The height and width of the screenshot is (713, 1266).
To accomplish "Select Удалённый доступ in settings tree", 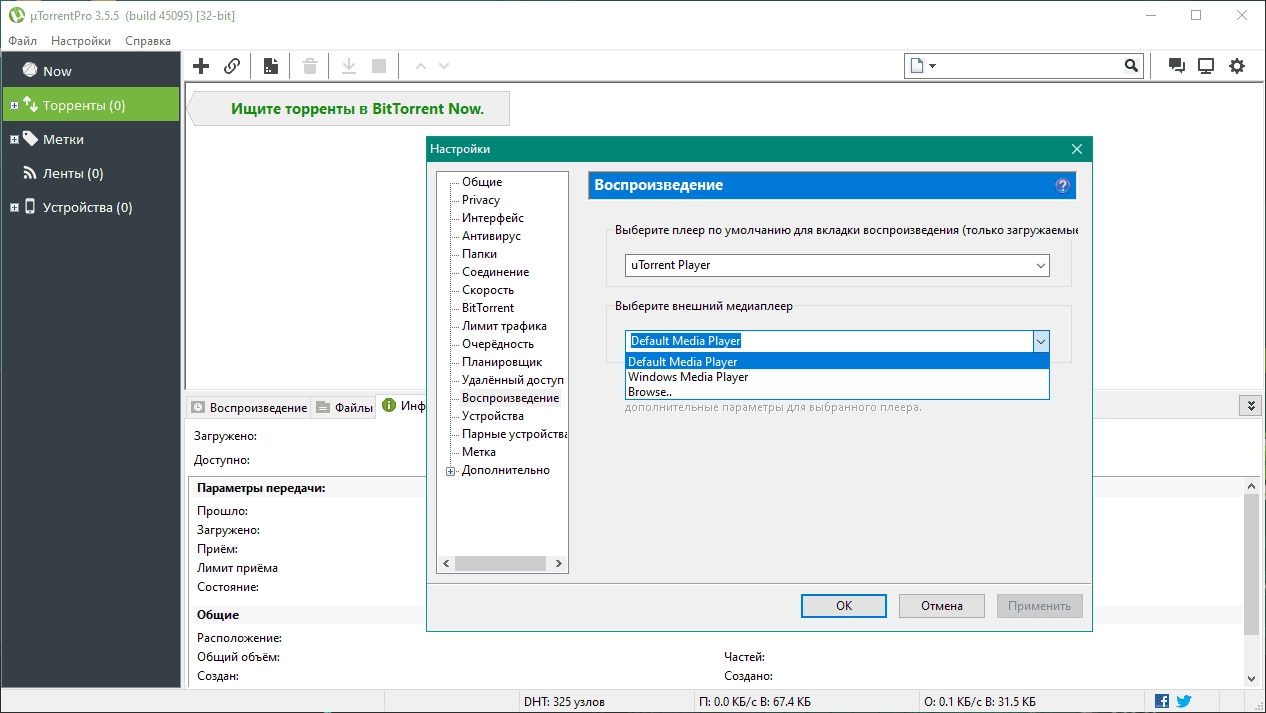I will (x=513, y=380).
